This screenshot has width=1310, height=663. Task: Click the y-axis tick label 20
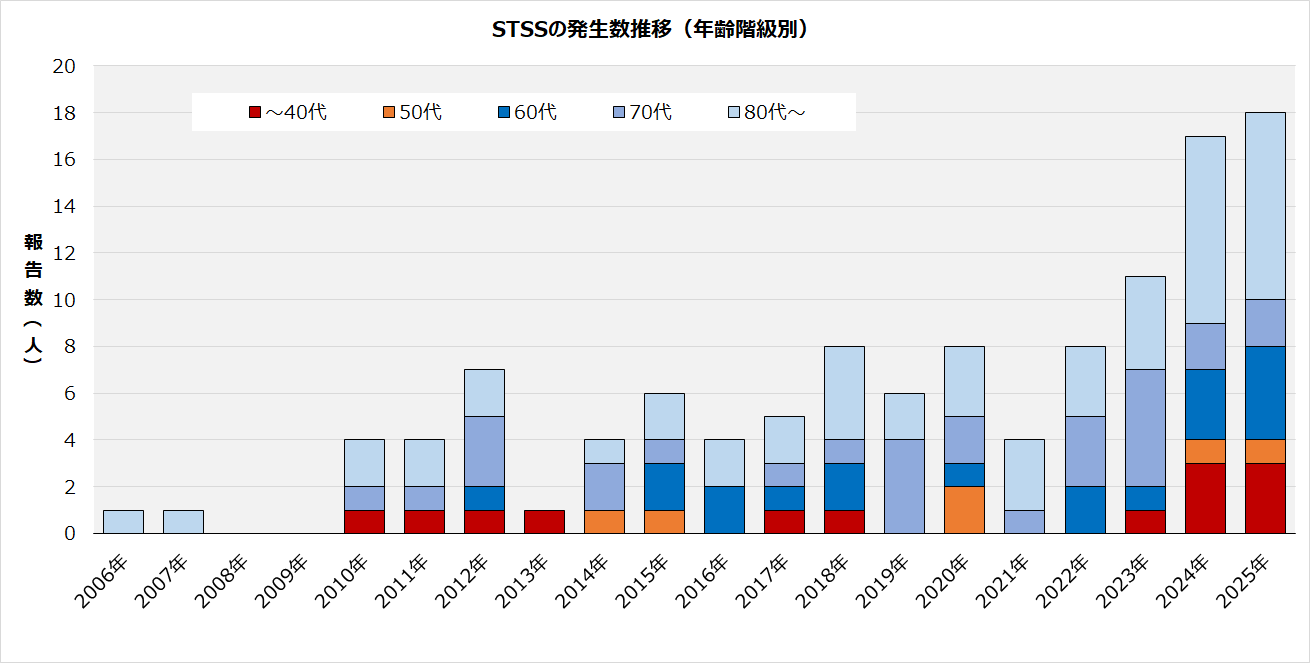pos(65,66)
